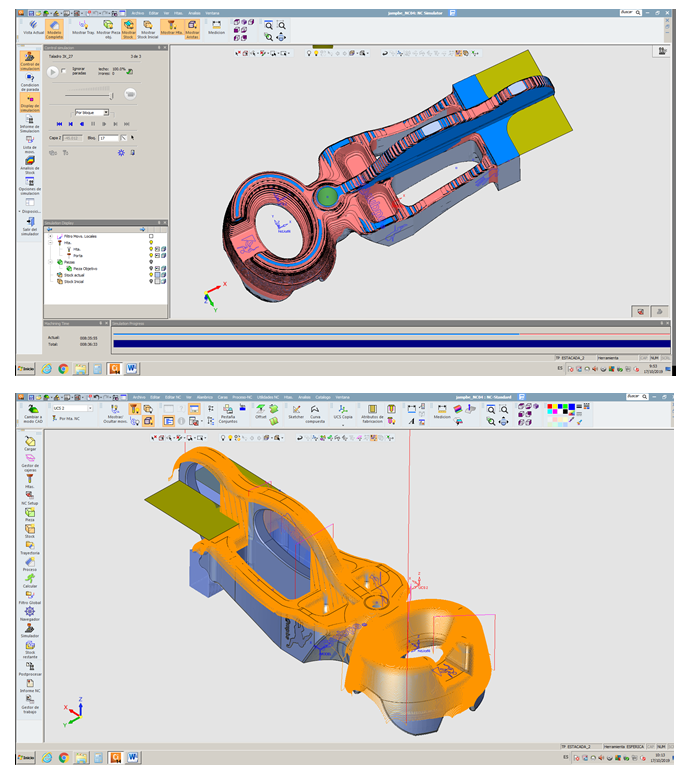682x773 pixels.
Task: Open Analisis menu in simulator window
Action: coord(194,13)
